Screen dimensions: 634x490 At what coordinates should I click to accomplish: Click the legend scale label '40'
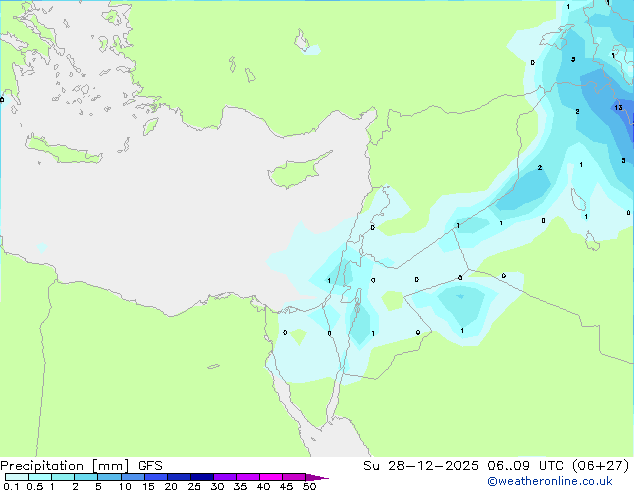(263, 486)
